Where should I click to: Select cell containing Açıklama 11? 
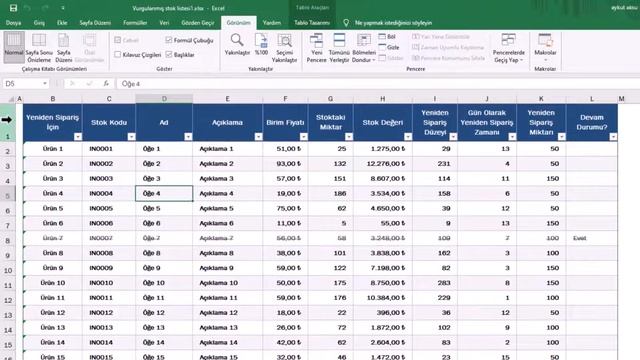[227, 298]
